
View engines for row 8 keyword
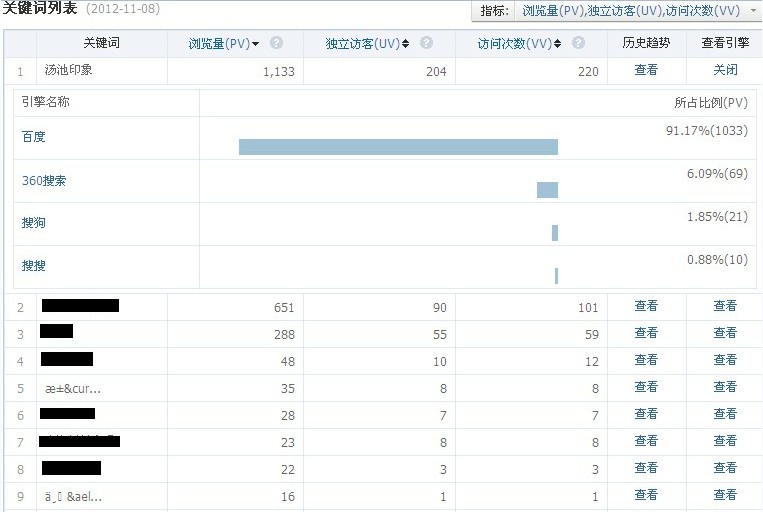725,468
